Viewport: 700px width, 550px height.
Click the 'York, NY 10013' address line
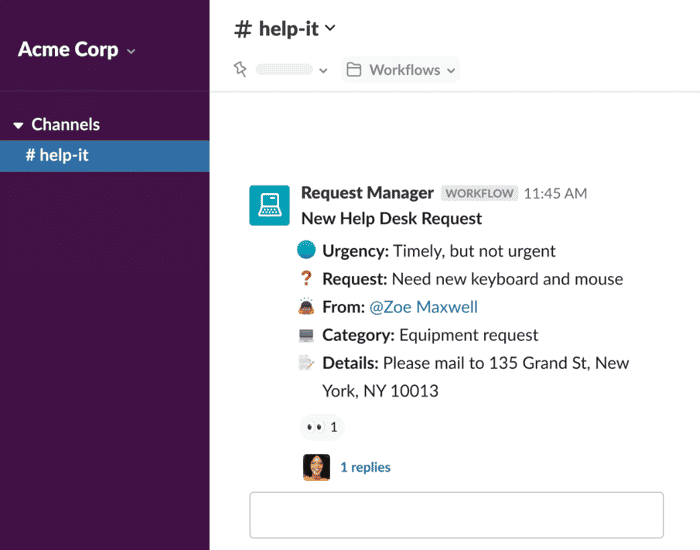[380, 391]
